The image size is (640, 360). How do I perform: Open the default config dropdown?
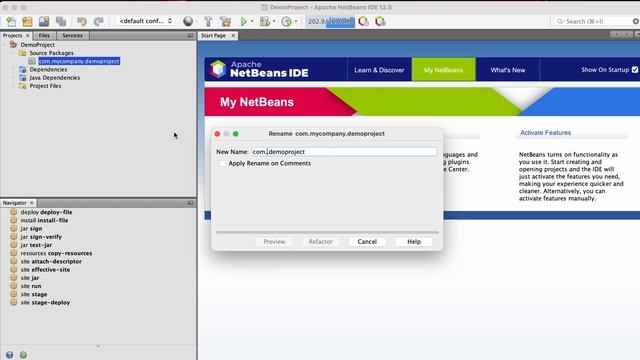(x=145, y=21)
